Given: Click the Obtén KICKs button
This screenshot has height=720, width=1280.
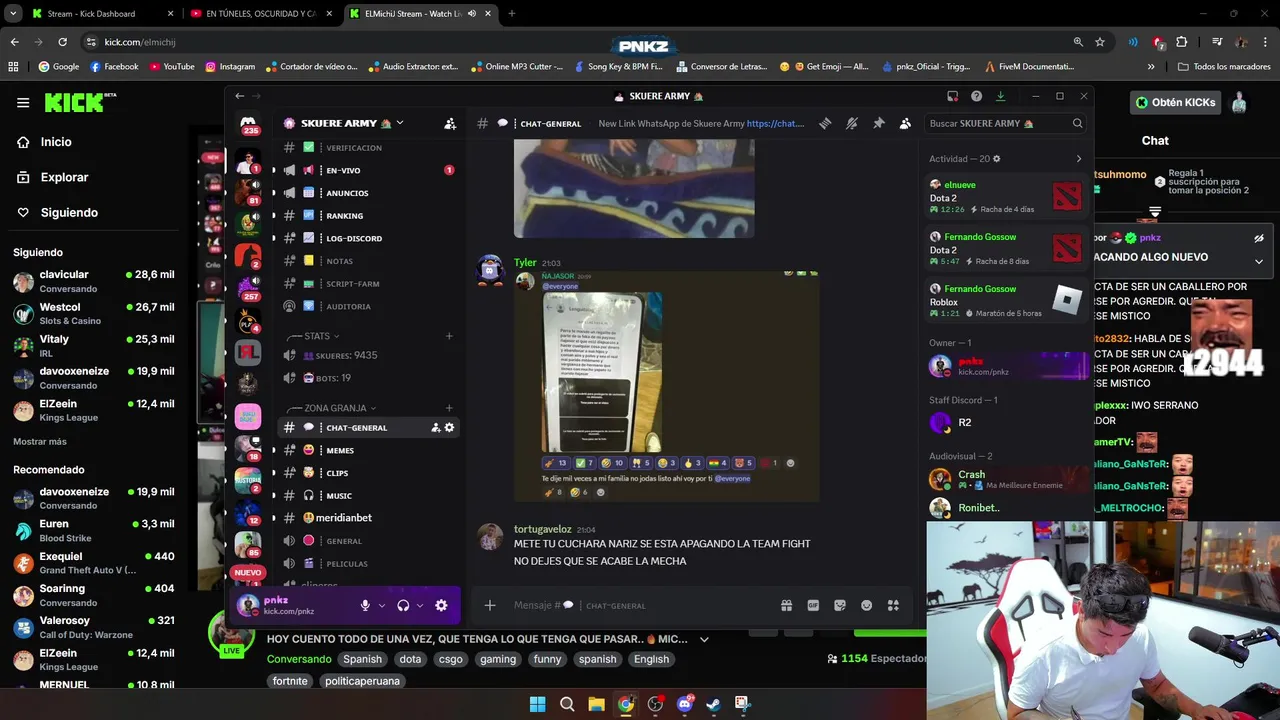Looking at the screenshot, I should coord(1176,102).
